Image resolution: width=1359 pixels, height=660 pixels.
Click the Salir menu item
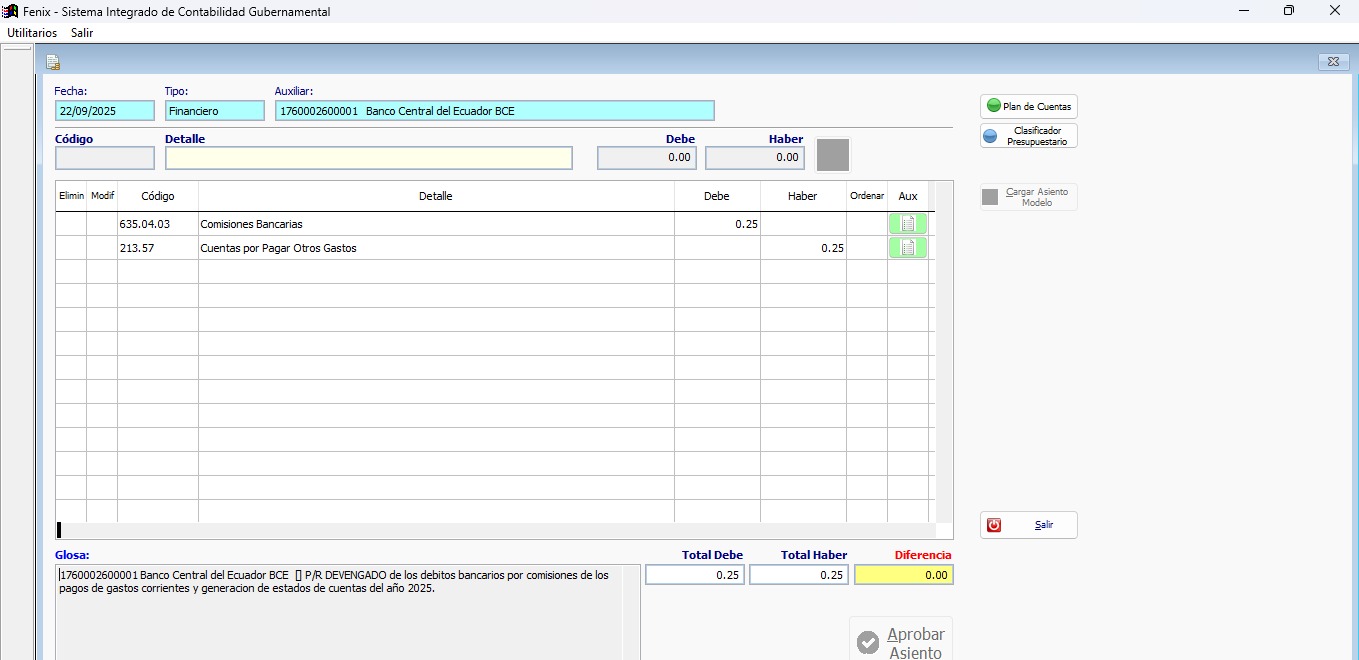82,33
